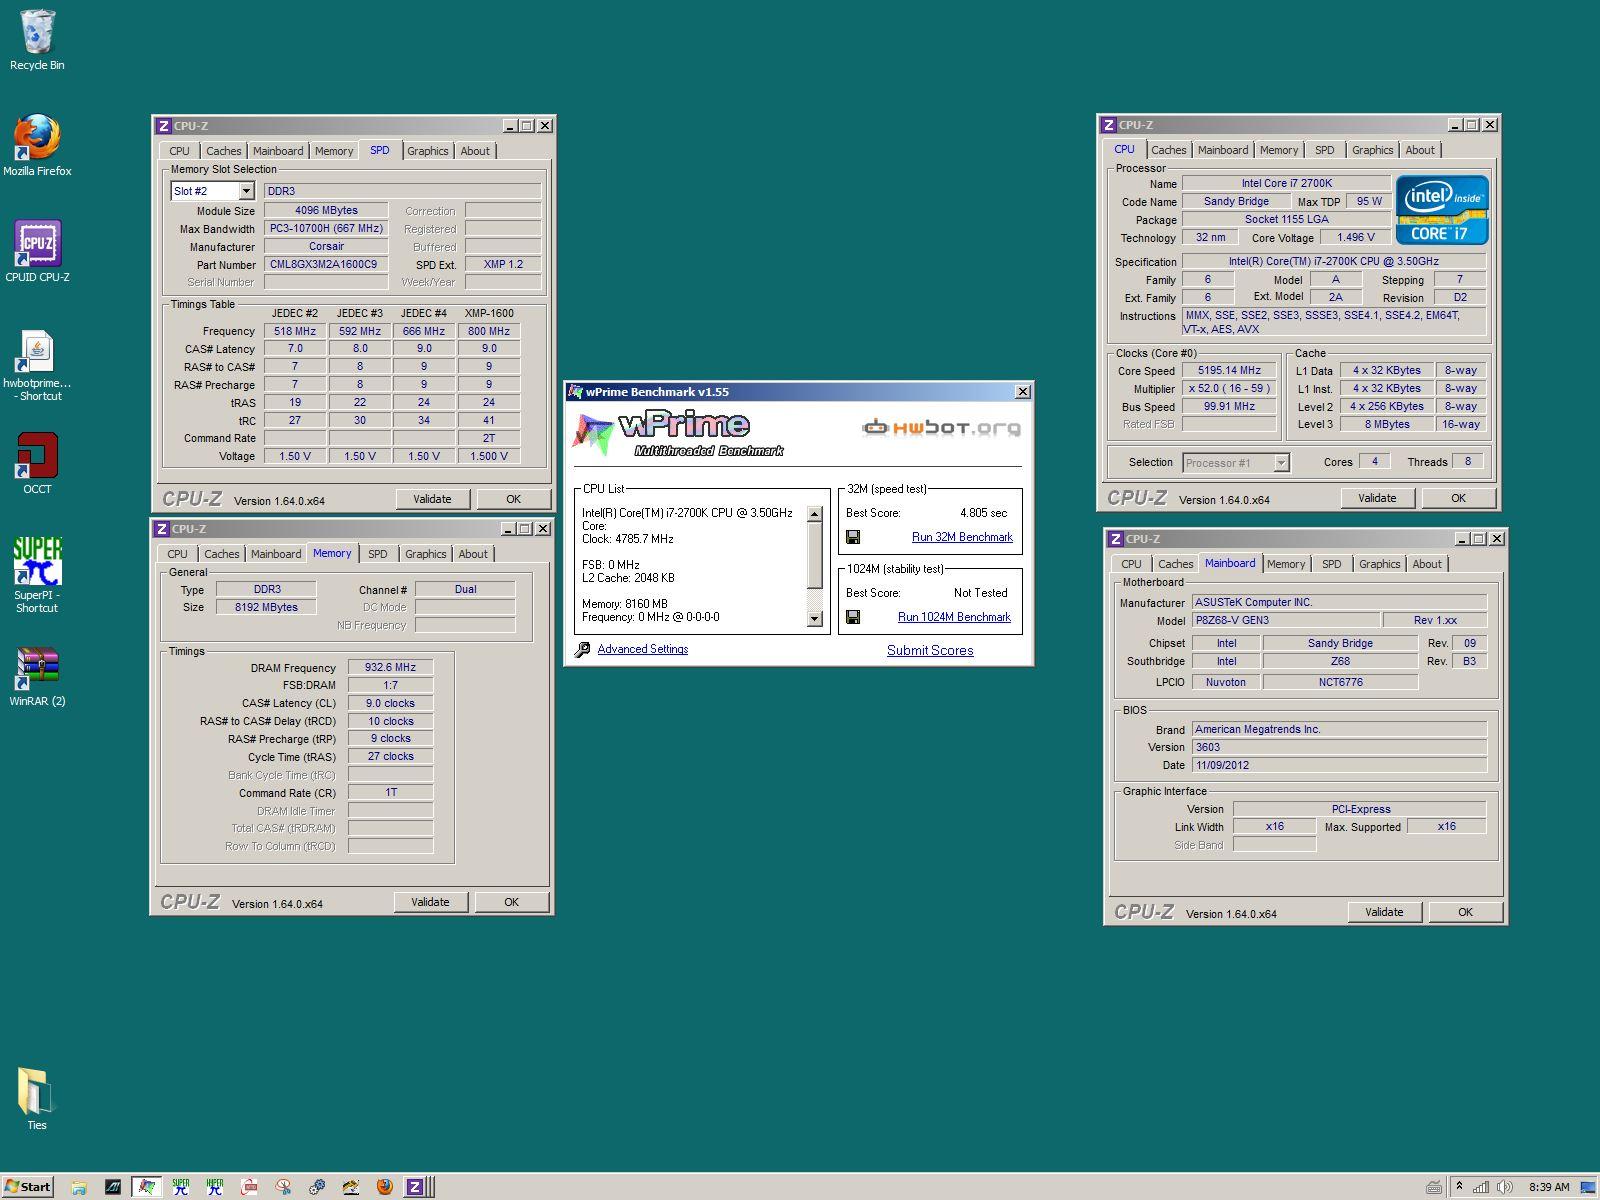Click the Super PI taskbar icon

tap(180, 1187)
